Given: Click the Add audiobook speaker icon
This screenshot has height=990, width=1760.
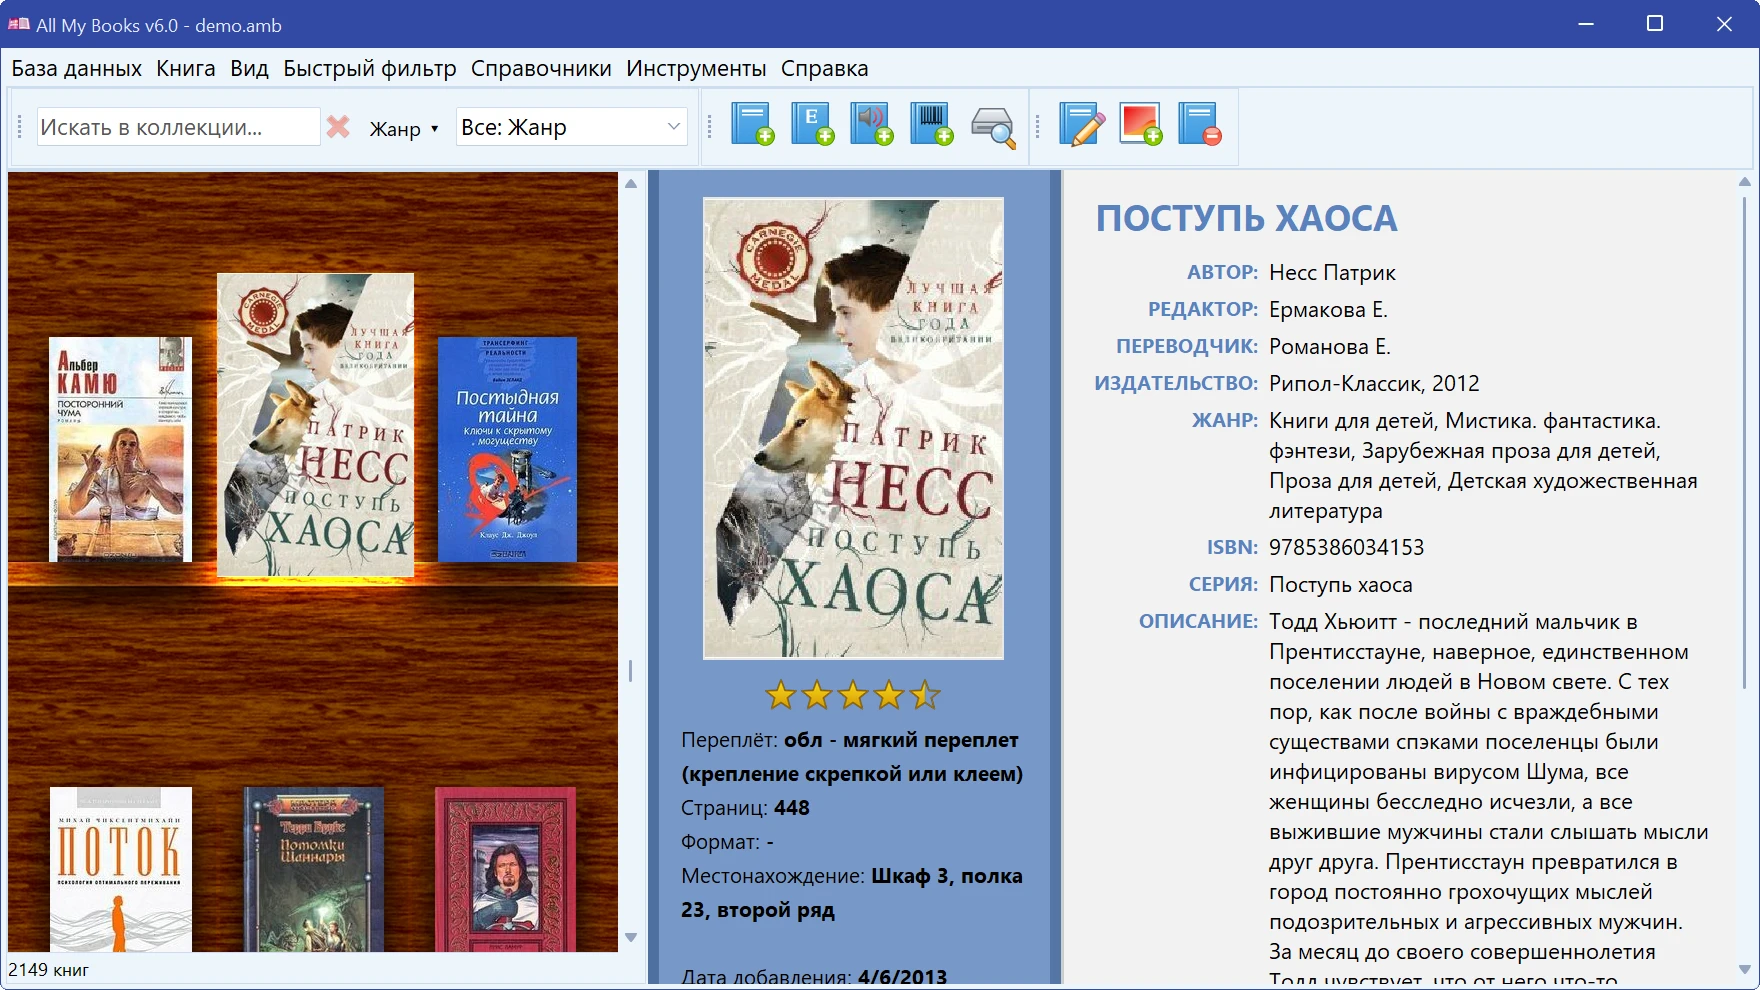Looking at the screenshot, I should [x=872, y=125].
